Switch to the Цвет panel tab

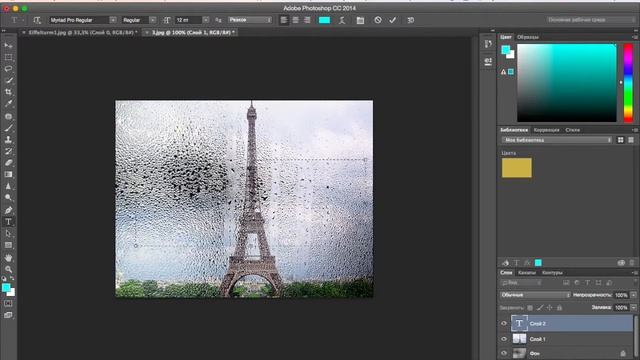(506, 37)
